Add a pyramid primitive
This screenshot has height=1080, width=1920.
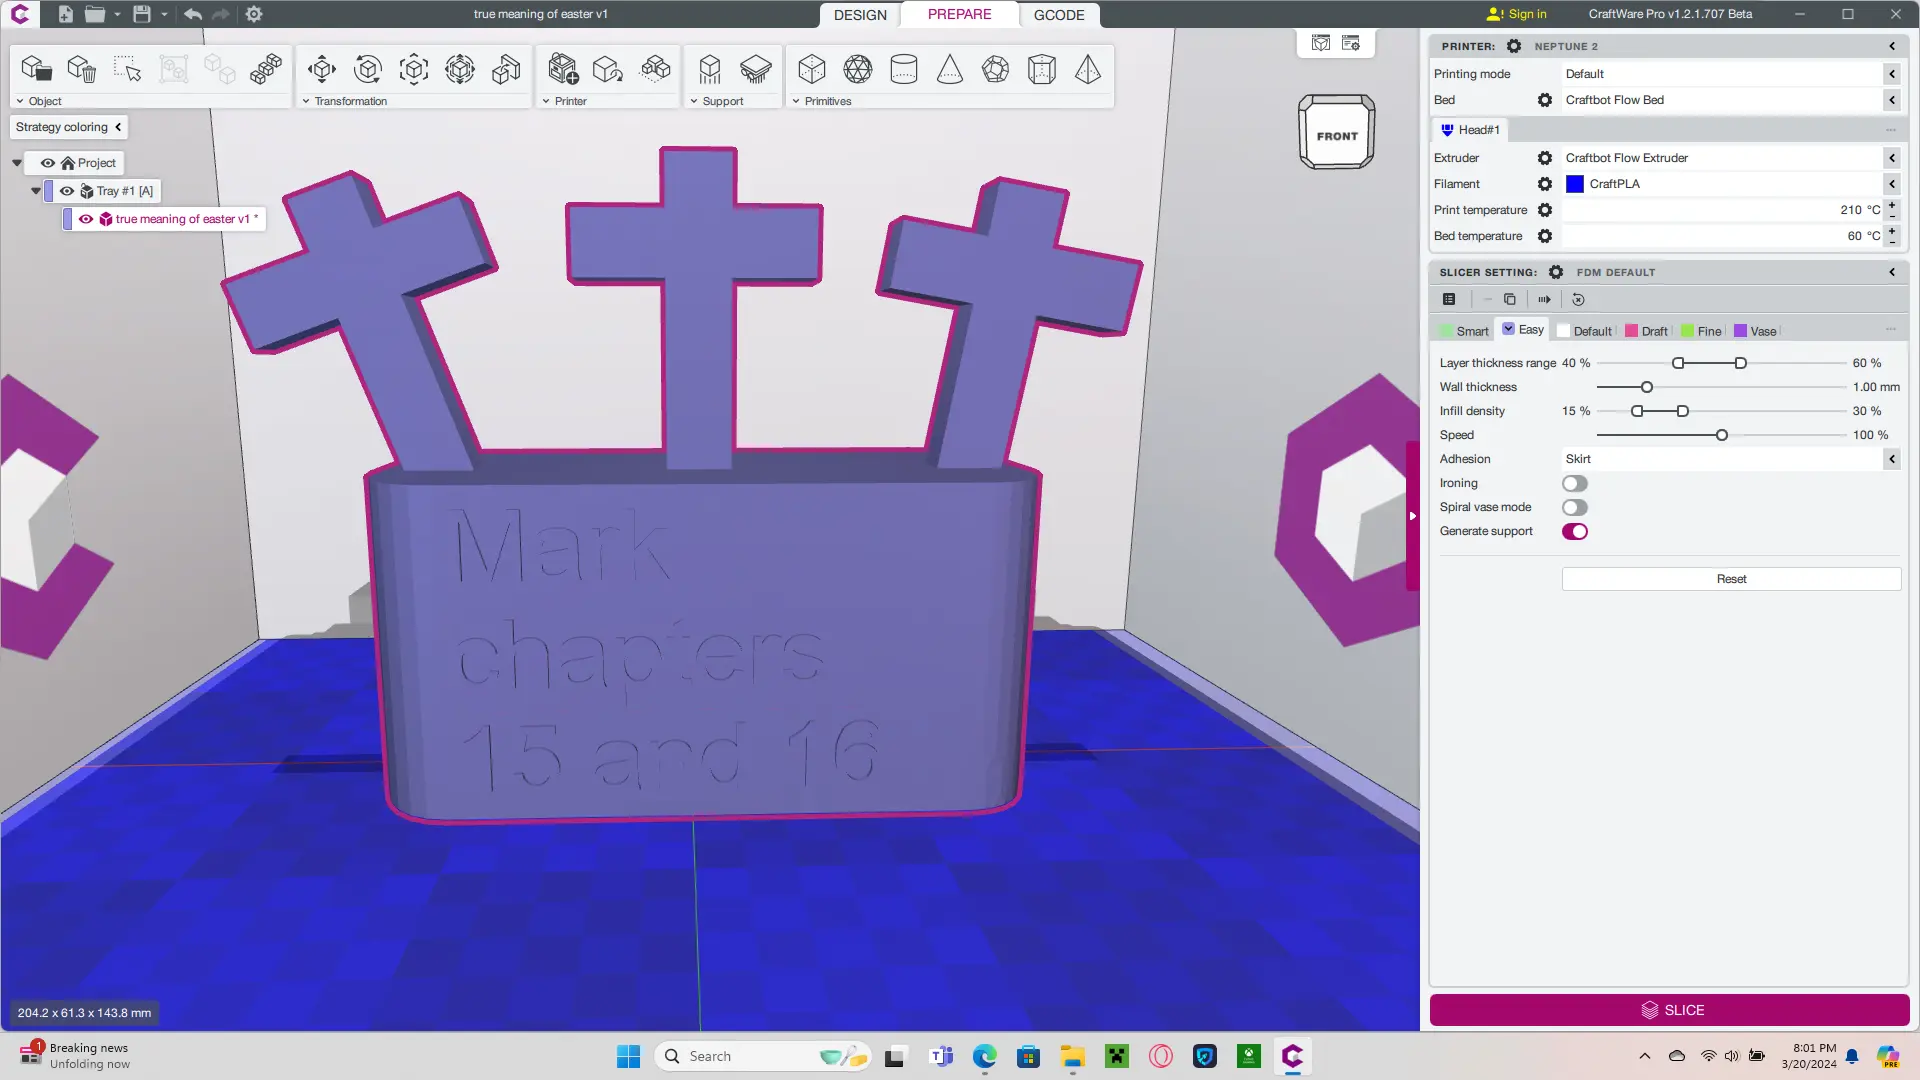pos(1088,69)
